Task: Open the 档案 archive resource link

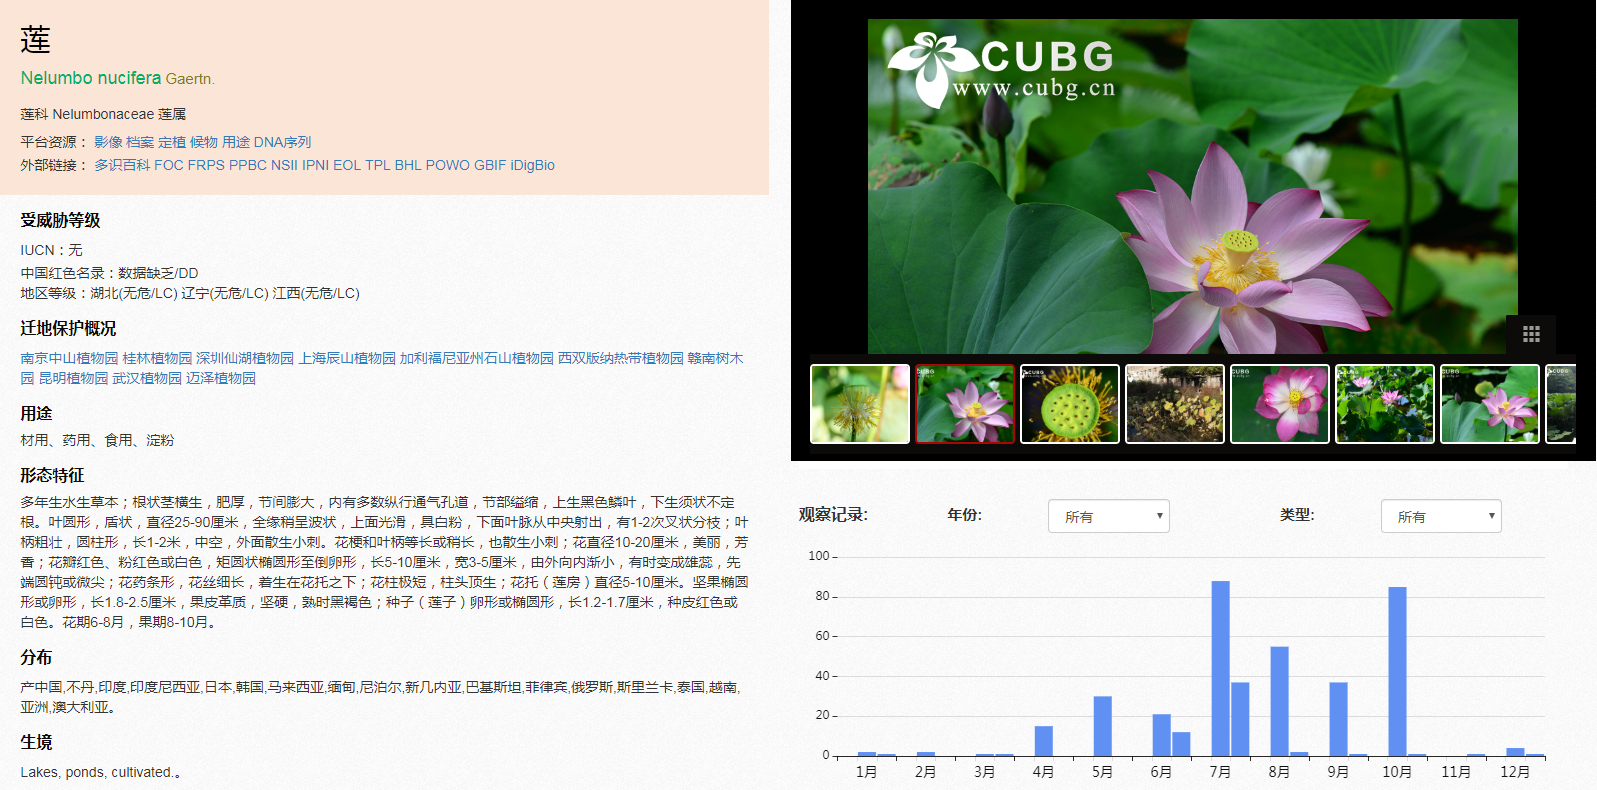Action: [140, 142]
